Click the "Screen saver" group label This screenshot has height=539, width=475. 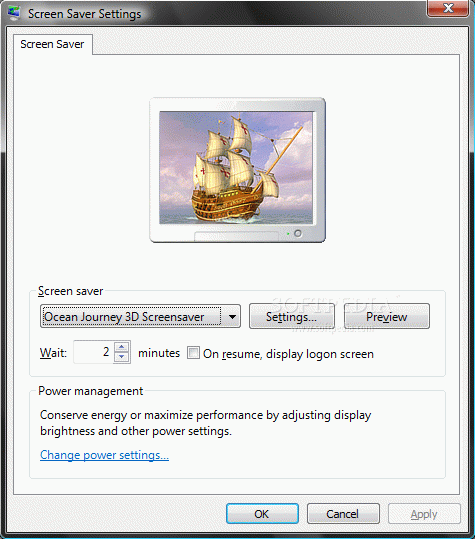pos(70,291)
